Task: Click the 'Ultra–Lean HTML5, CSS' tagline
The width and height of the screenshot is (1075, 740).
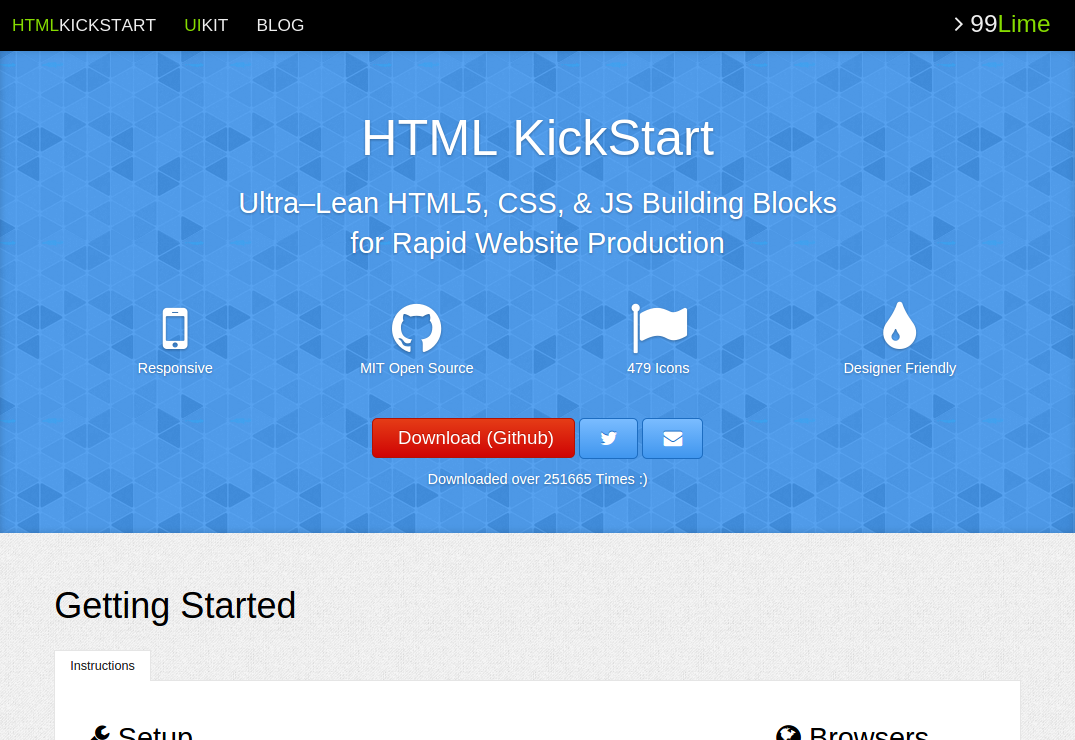Action: pos(538,223)
